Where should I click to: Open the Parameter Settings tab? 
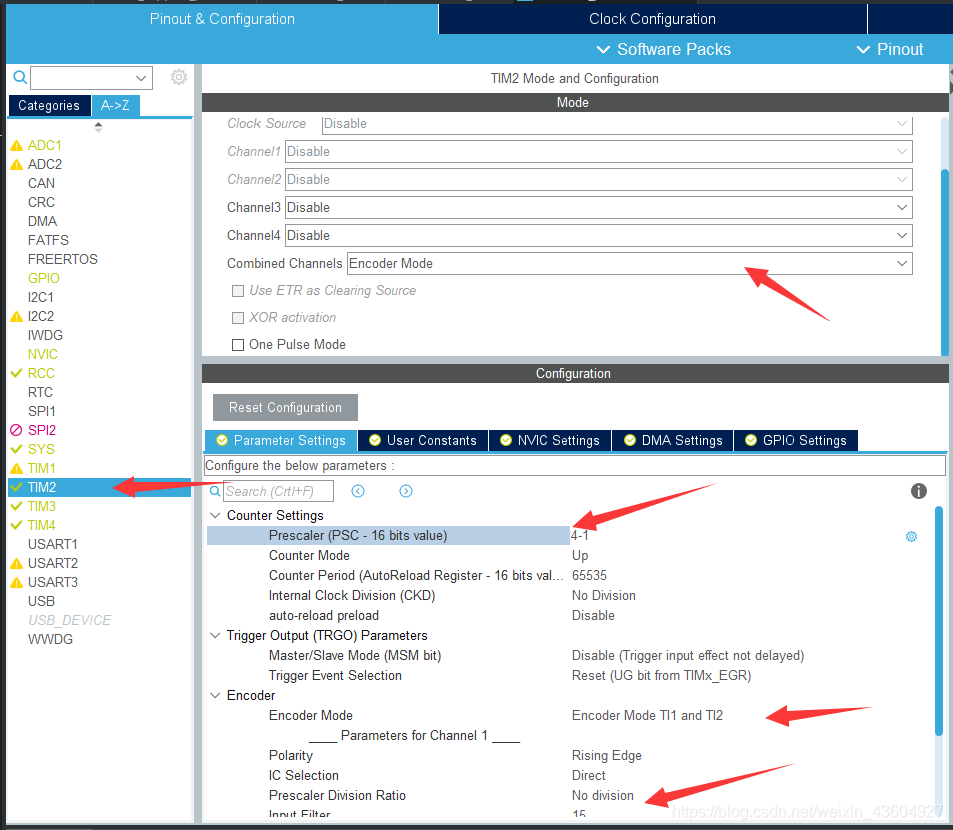click(x=281, y=441)
